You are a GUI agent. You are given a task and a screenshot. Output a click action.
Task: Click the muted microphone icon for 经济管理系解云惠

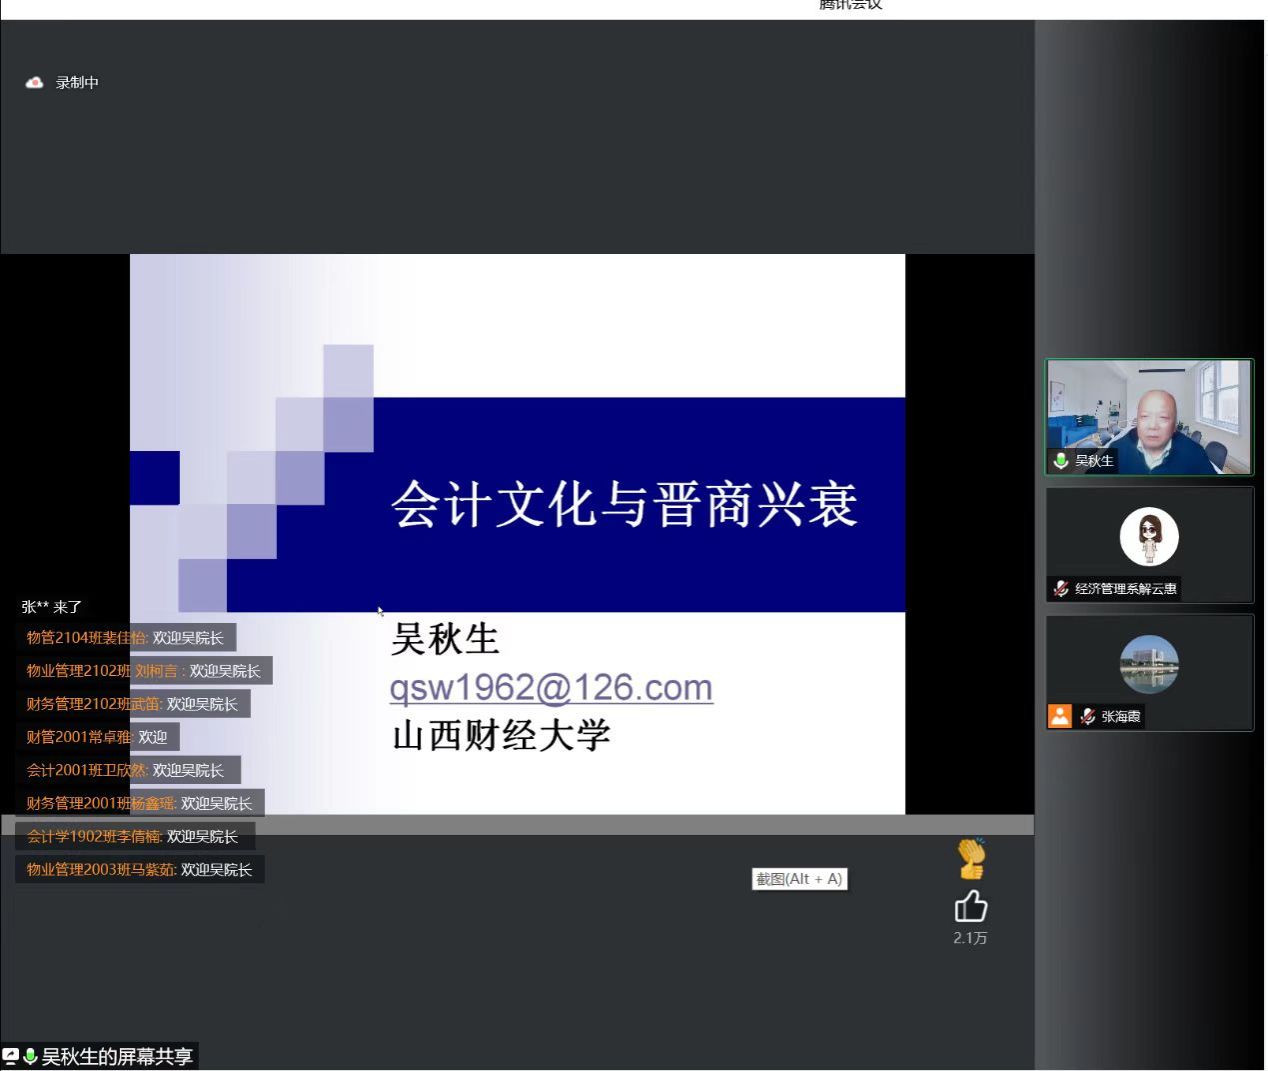tap(1061, 589)
